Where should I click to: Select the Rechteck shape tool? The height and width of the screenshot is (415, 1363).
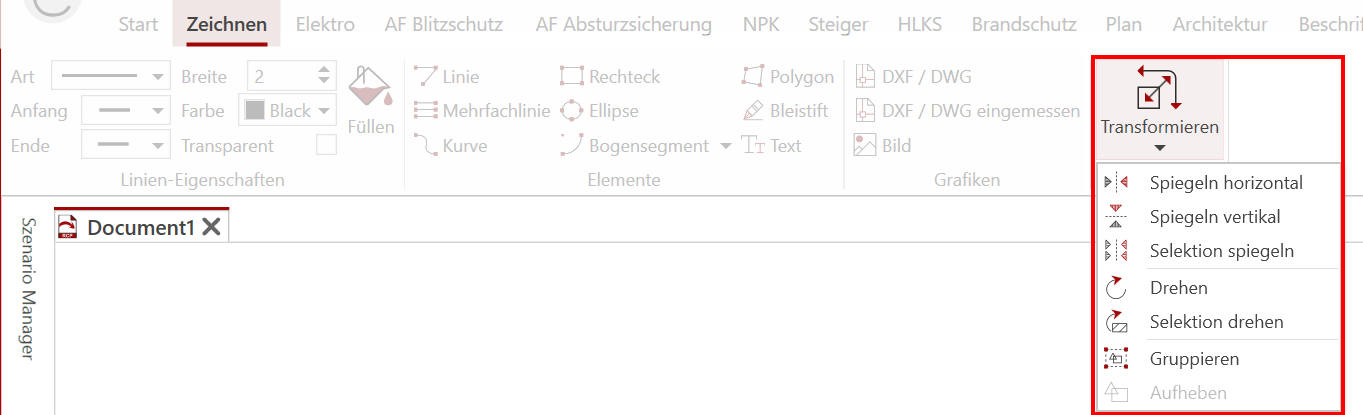(x=610, y=77)
